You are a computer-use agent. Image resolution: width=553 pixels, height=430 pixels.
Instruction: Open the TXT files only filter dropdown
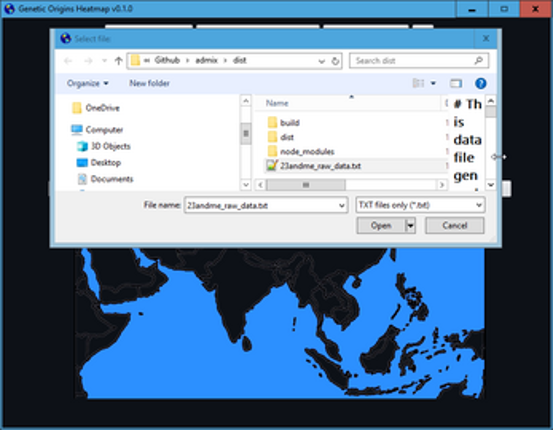click(x=420, y=205)
